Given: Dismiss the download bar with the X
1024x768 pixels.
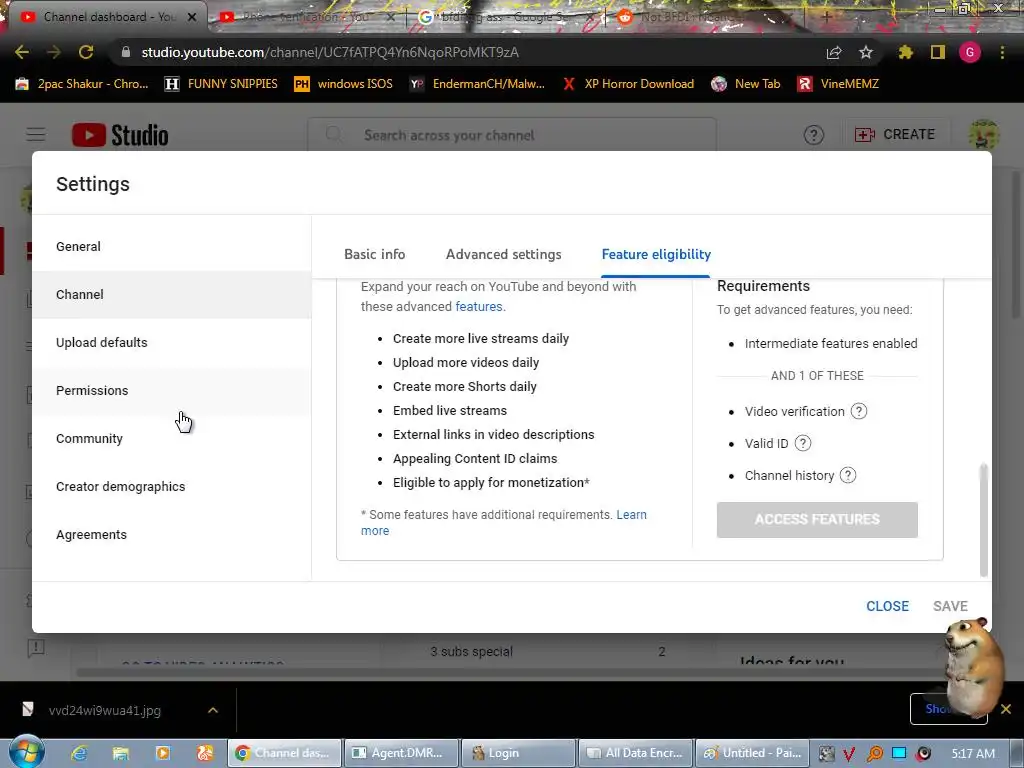Looking at the screenshot, I should click(1006, 709).
